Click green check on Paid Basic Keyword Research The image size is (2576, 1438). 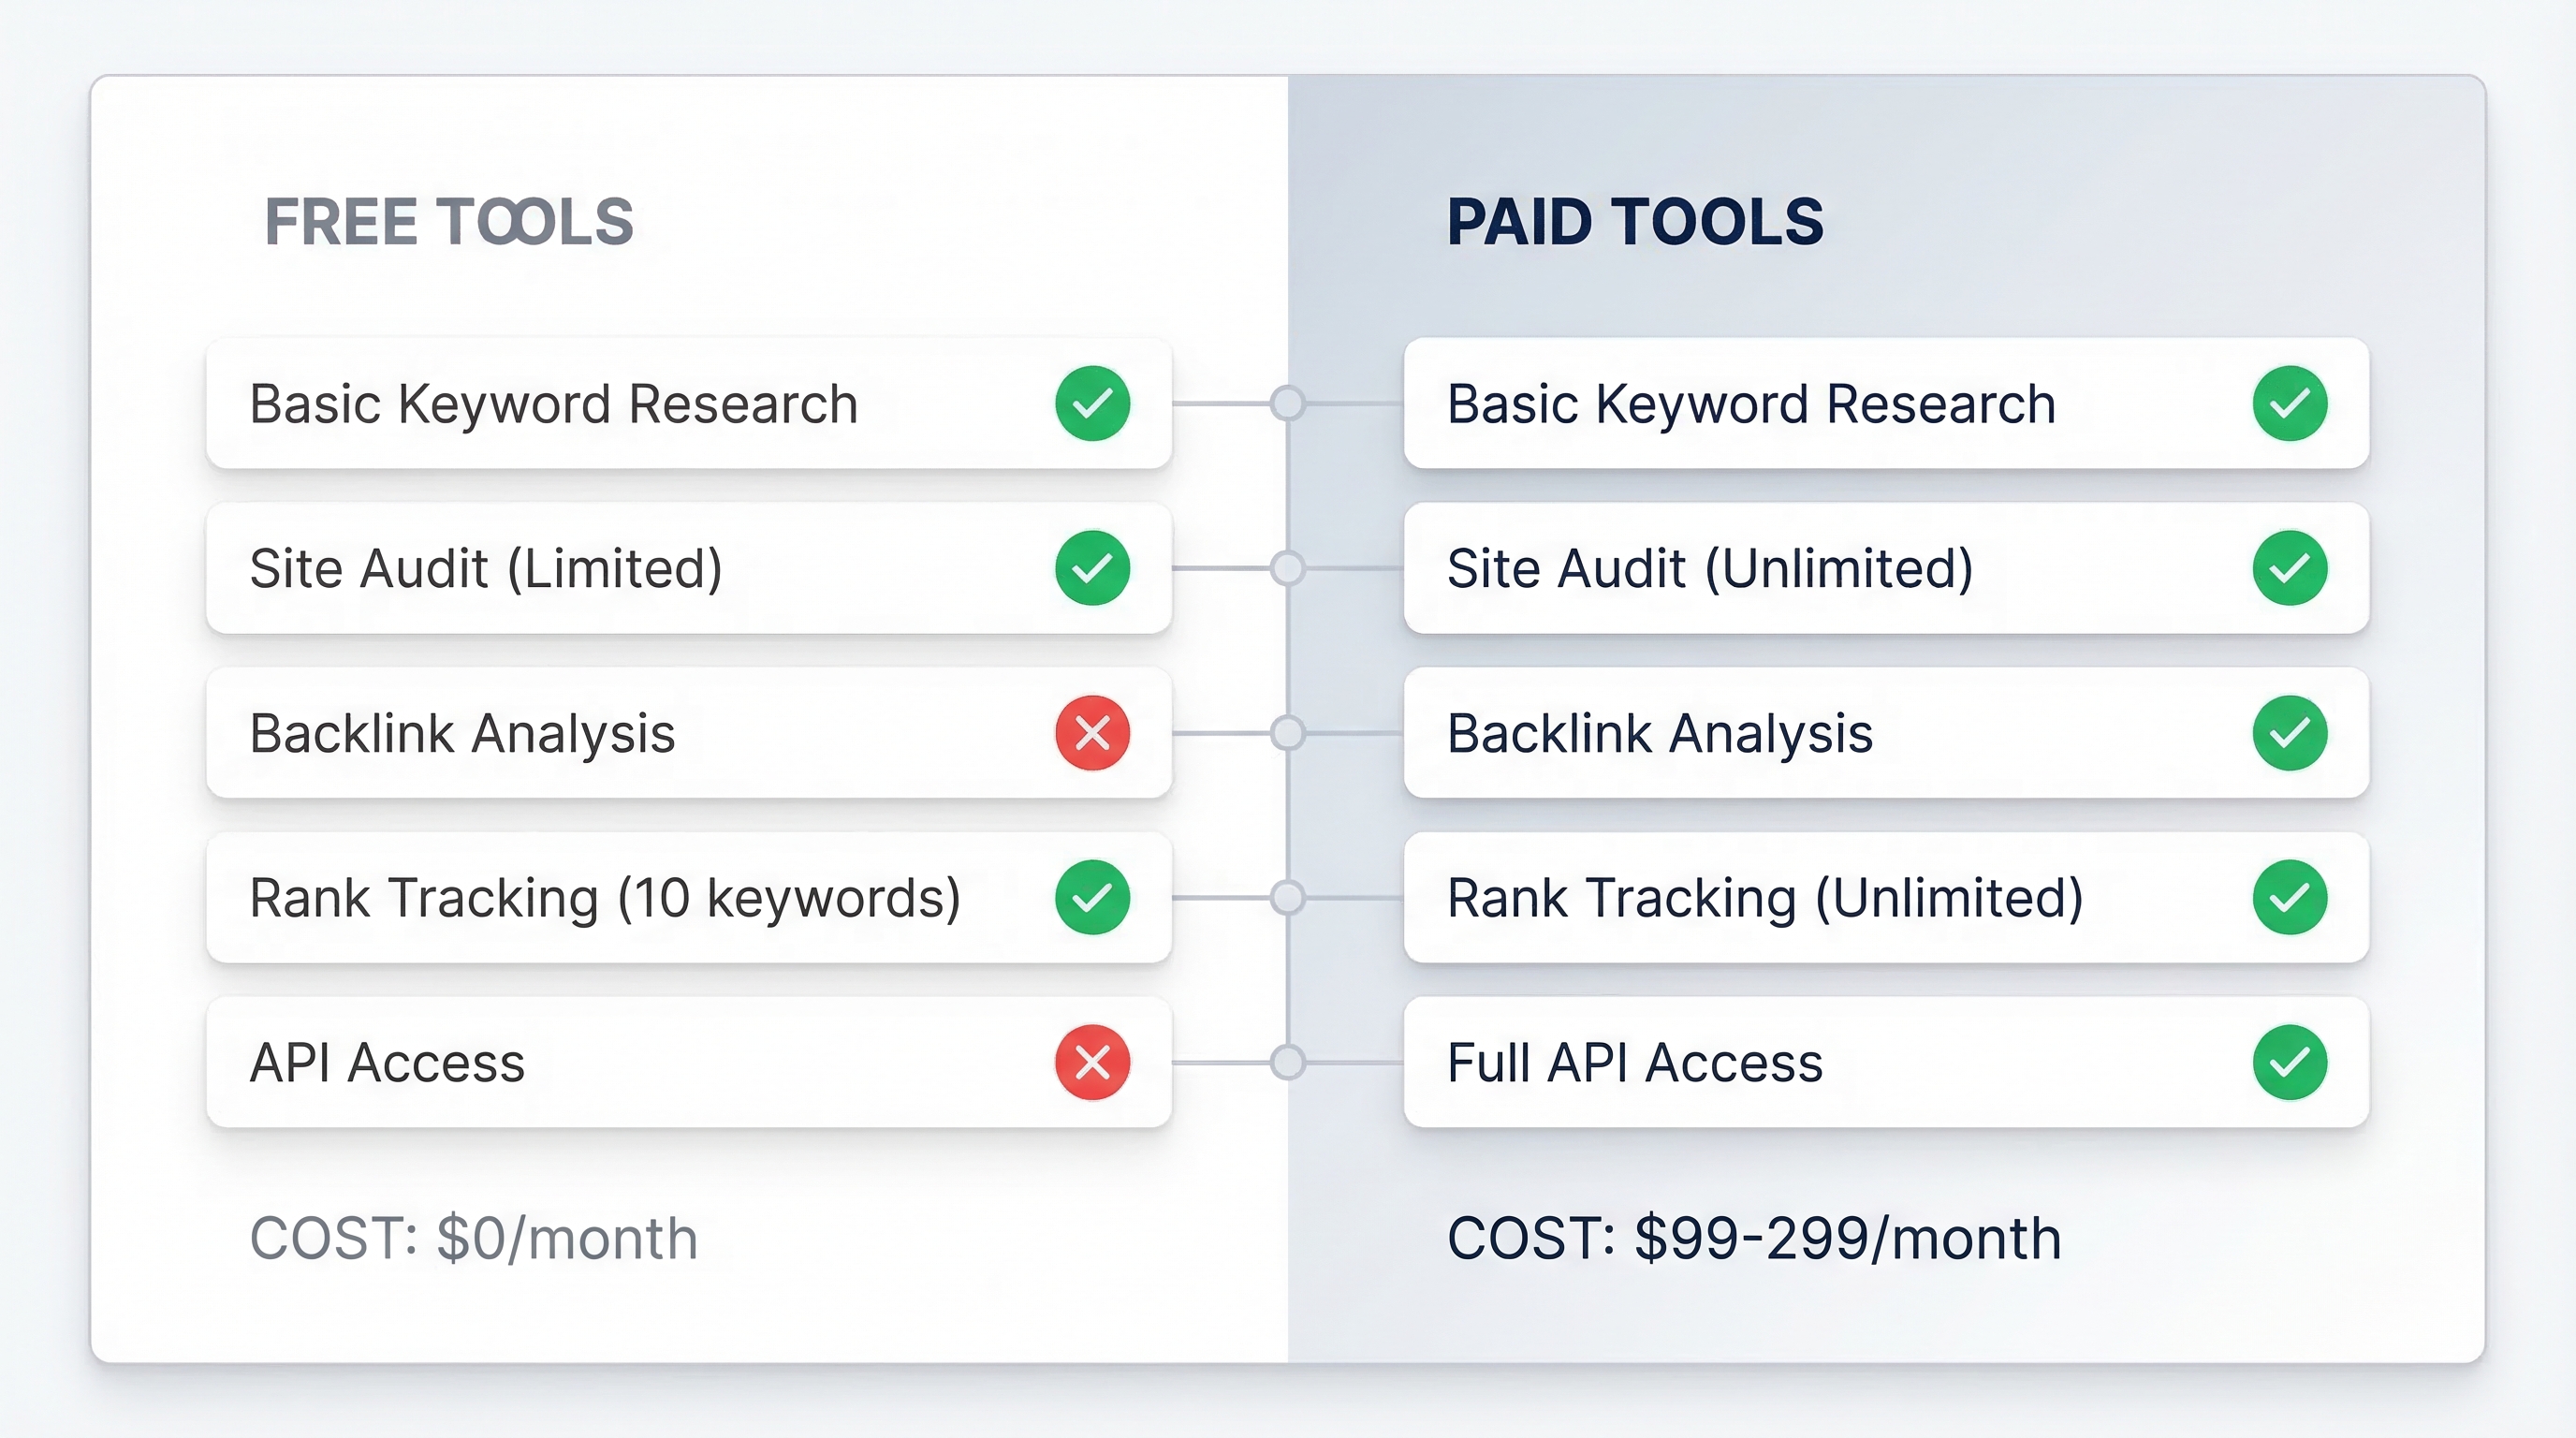(2289, 403)
